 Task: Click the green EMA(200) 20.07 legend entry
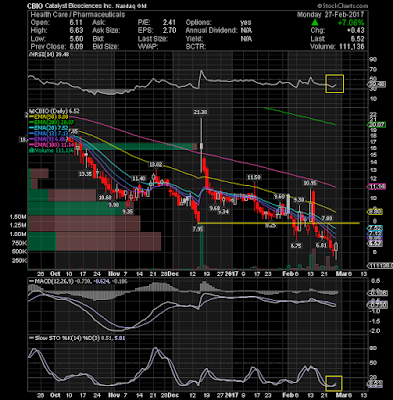51,123
